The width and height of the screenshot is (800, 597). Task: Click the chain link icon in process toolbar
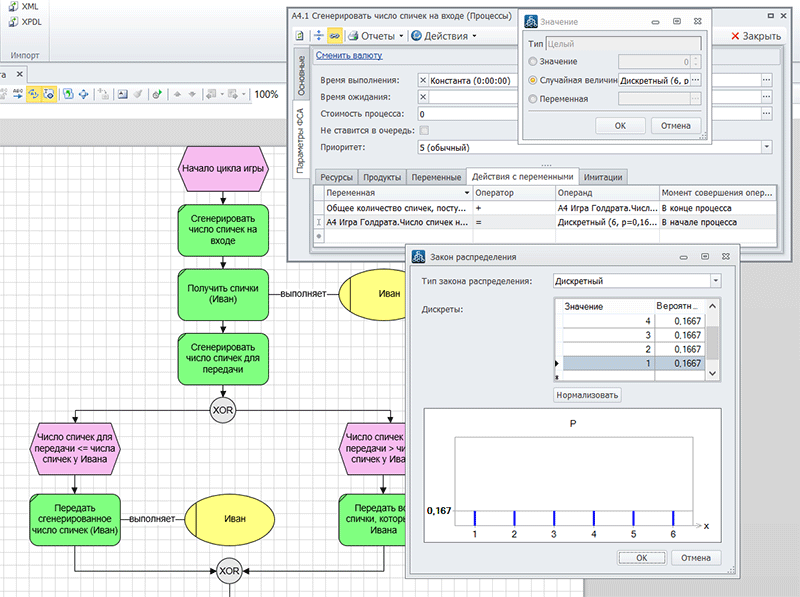[334, 36]
